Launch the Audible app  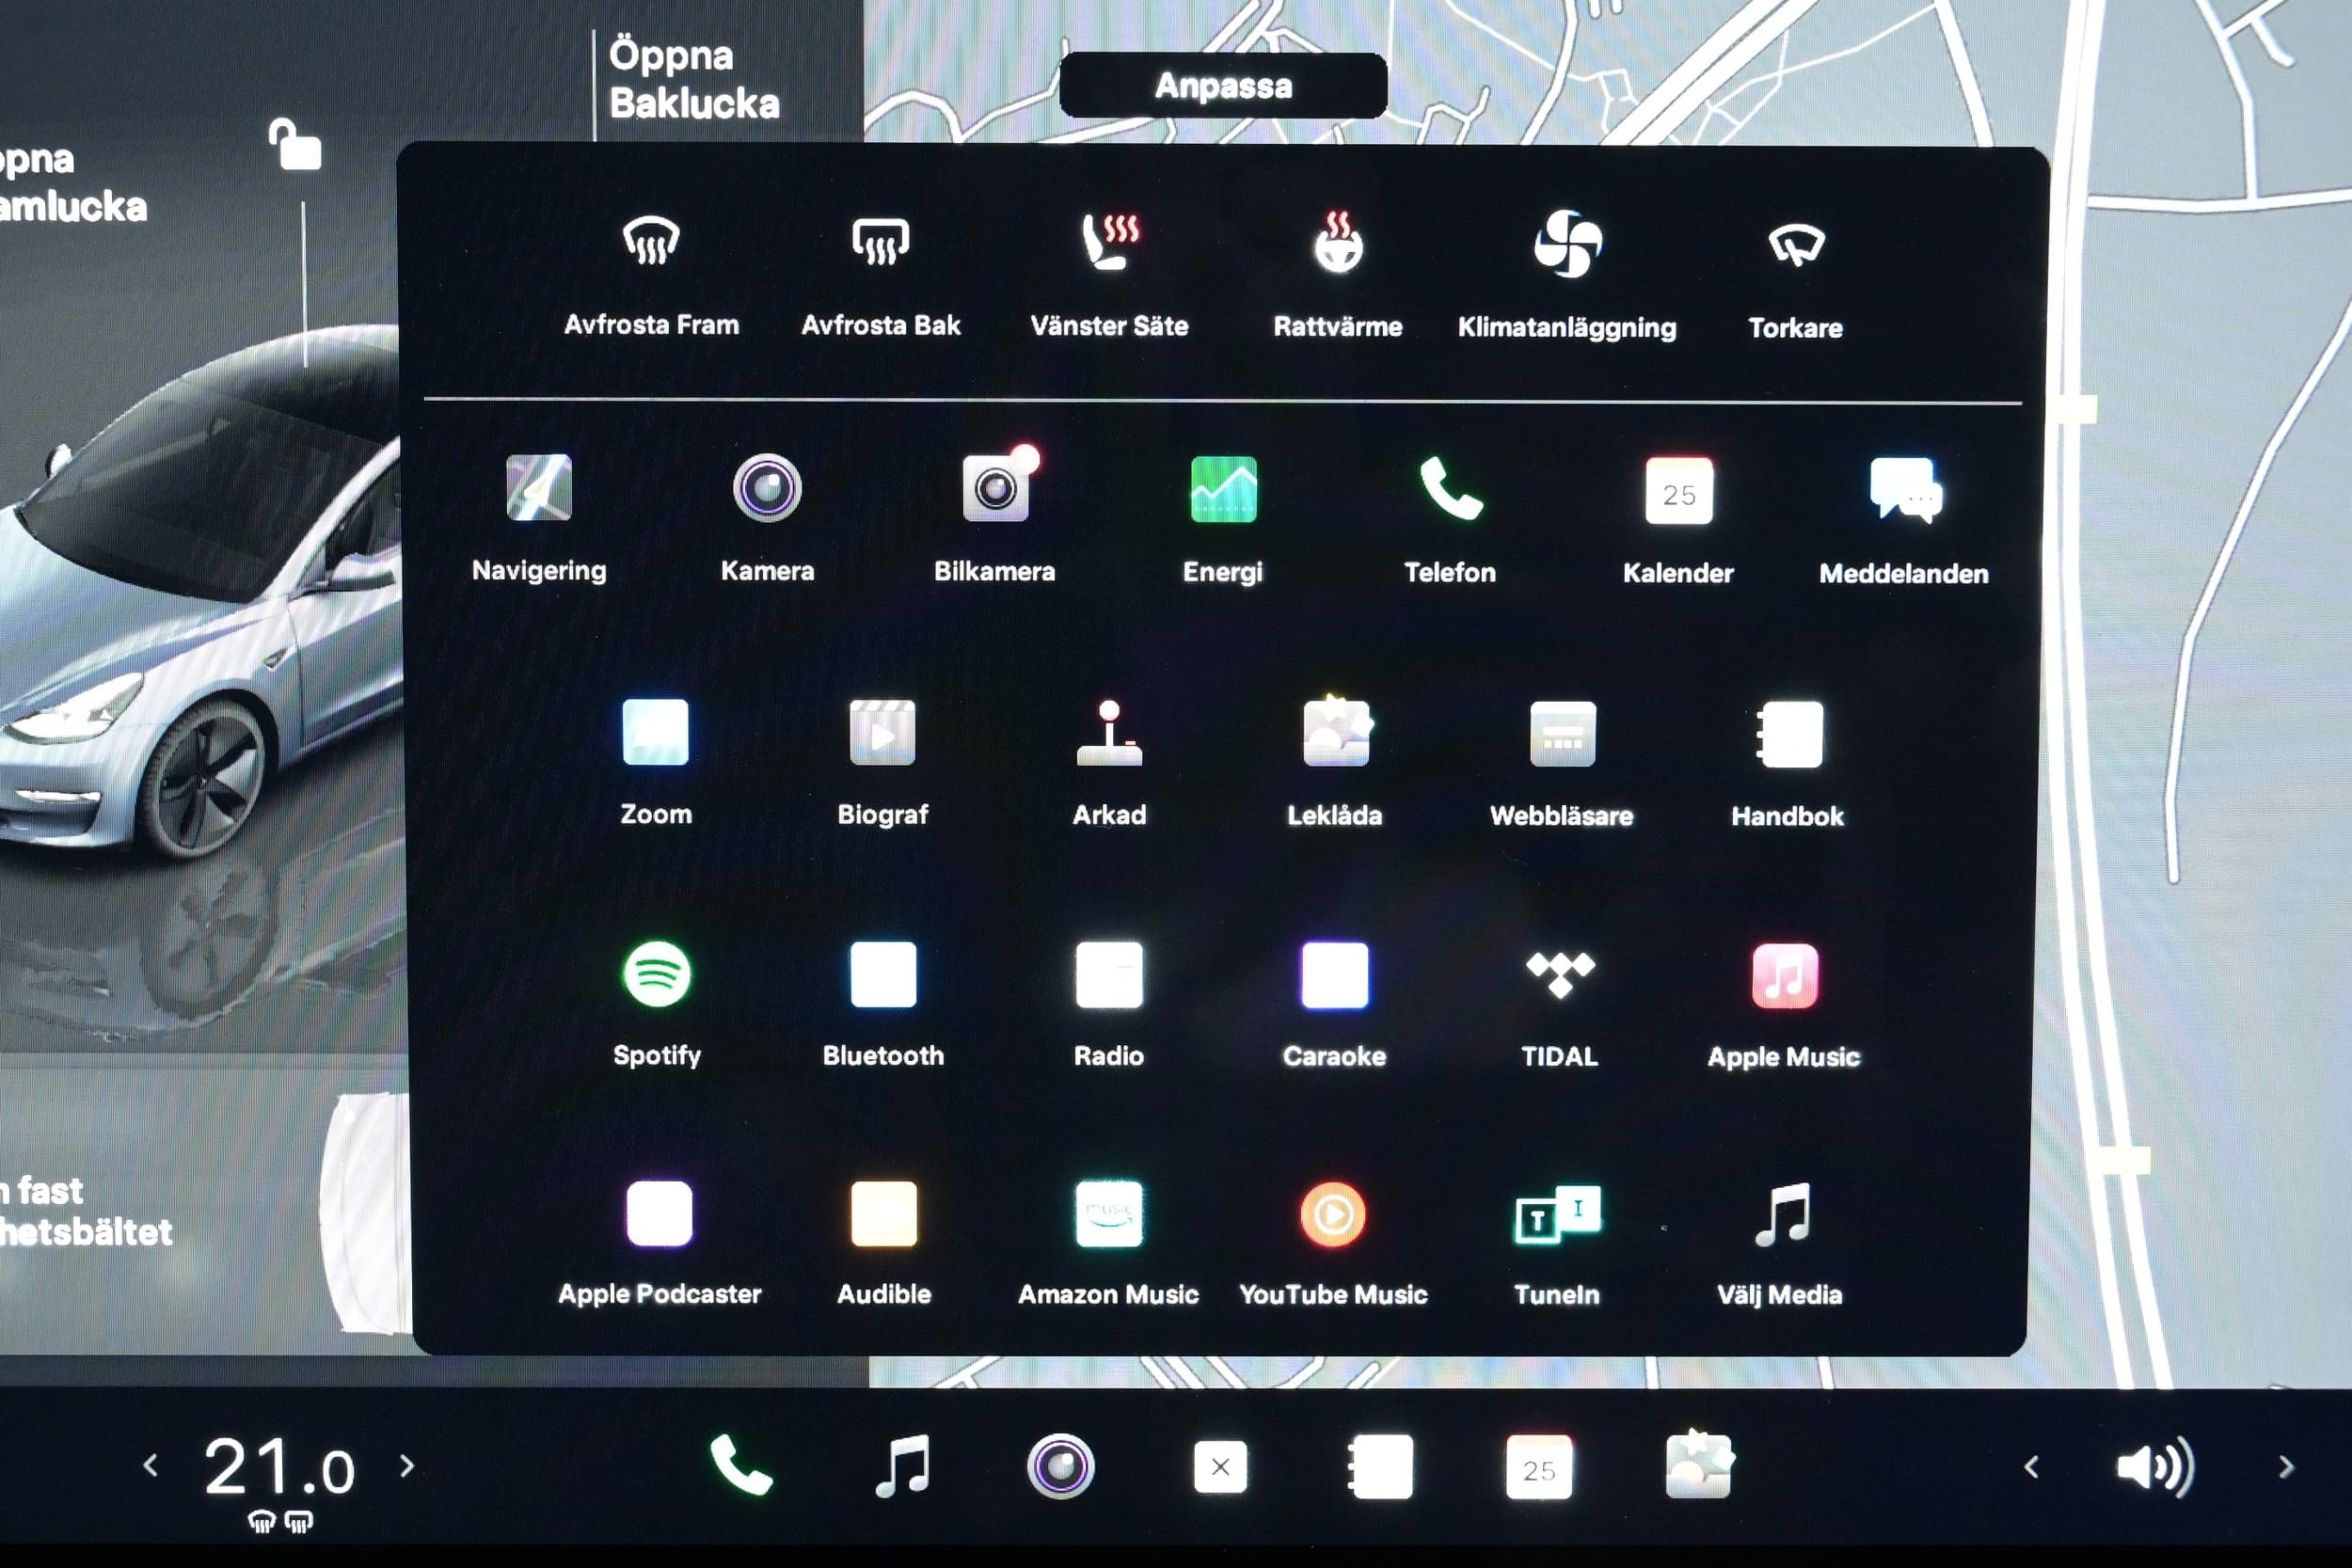tap(884, 1243)
